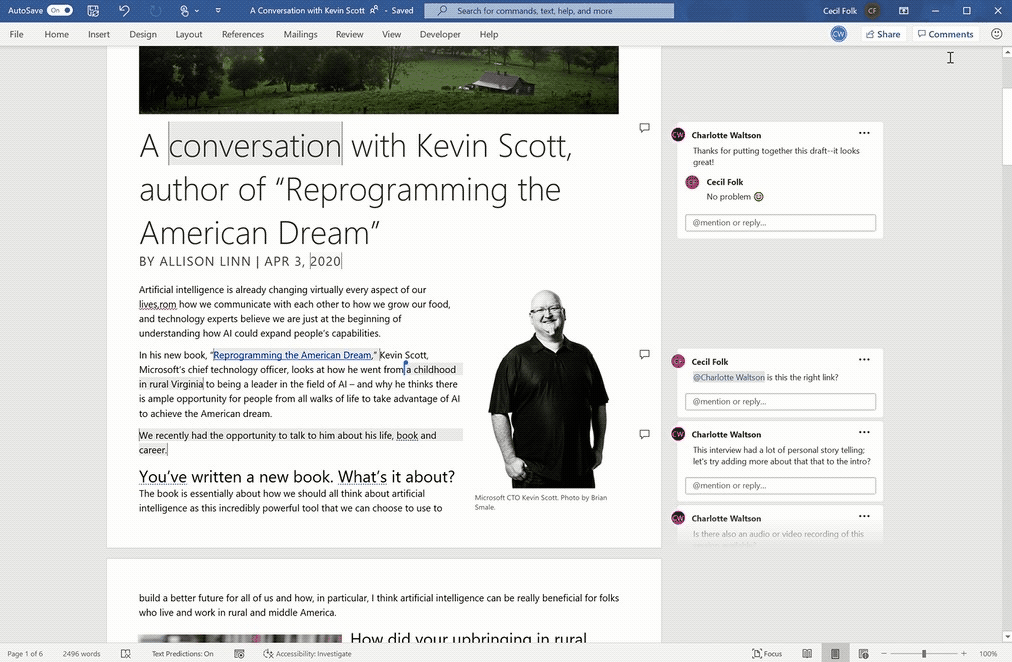This screenshot has height=662, width=1012.
Task: Open 'Reprogramming the American Dream' hyperlink
Action: point(292,355)
